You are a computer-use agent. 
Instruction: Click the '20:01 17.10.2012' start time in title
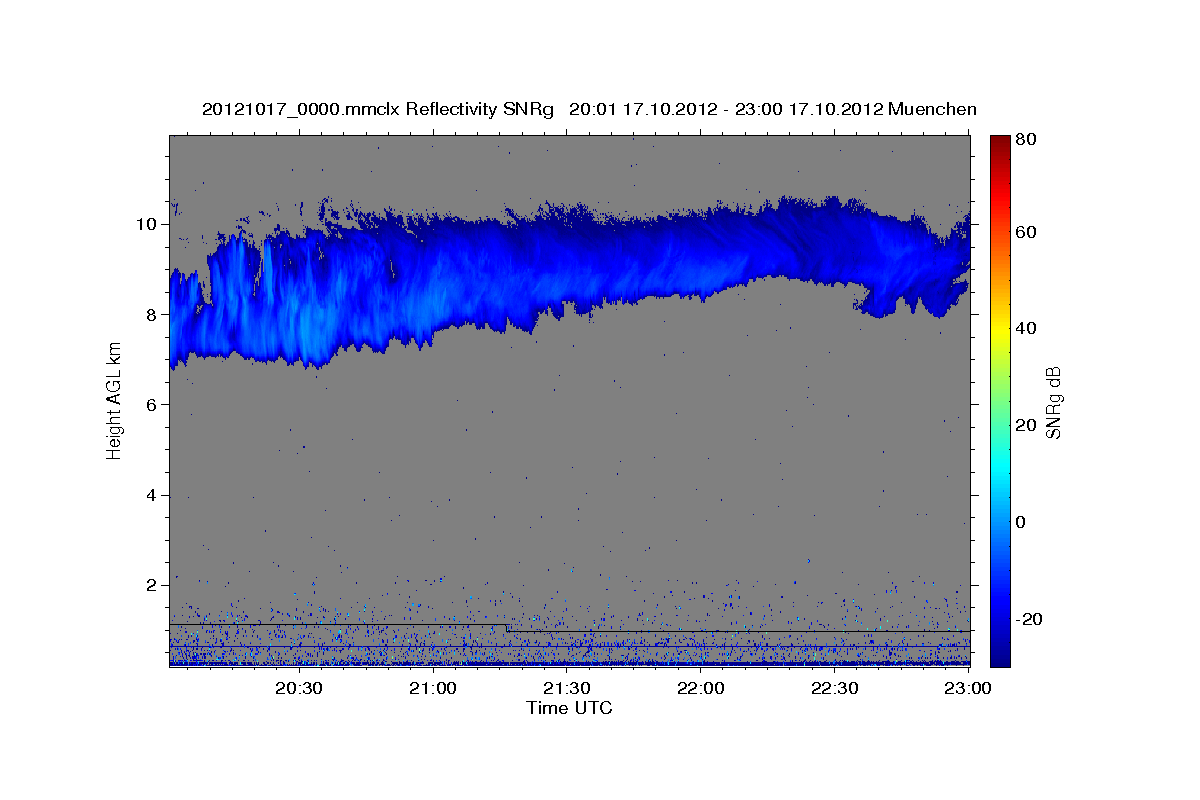click(x=642, y=109)
